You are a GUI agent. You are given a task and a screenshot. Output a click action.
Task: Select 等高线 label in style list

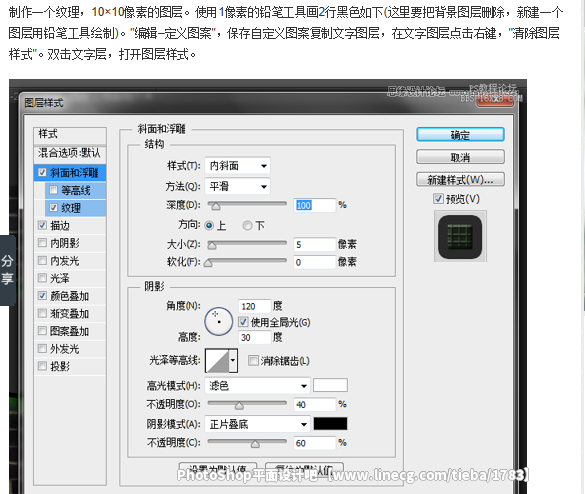(76, 190)
